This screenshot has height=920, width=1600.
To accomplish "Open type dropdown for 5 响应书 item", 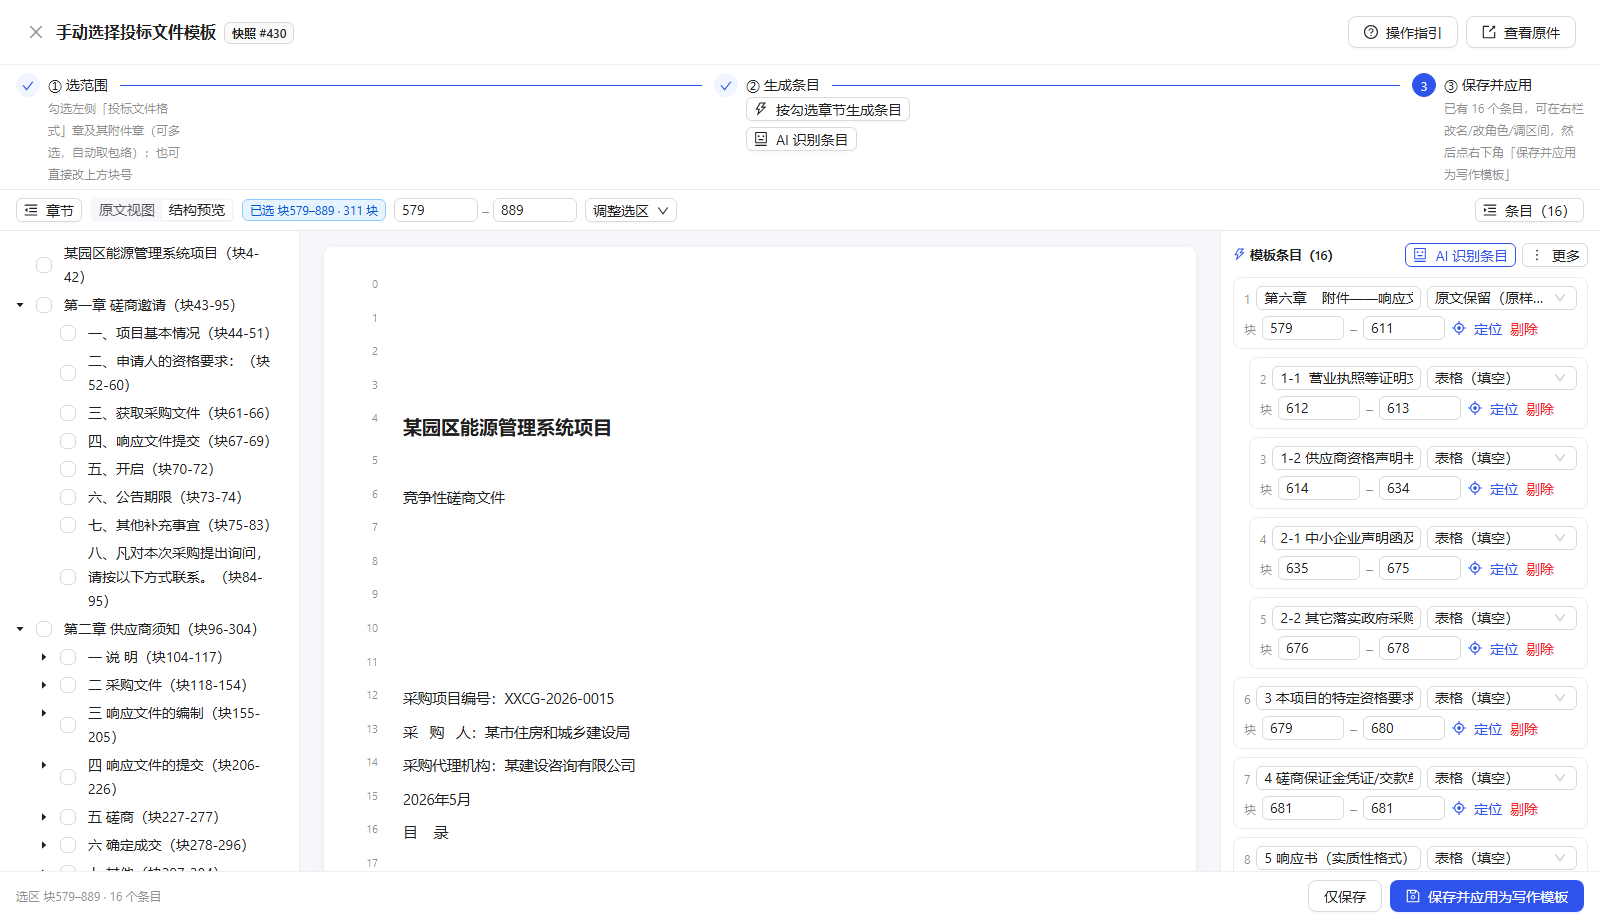I will pyautogui.click(x=1501, y=858).
